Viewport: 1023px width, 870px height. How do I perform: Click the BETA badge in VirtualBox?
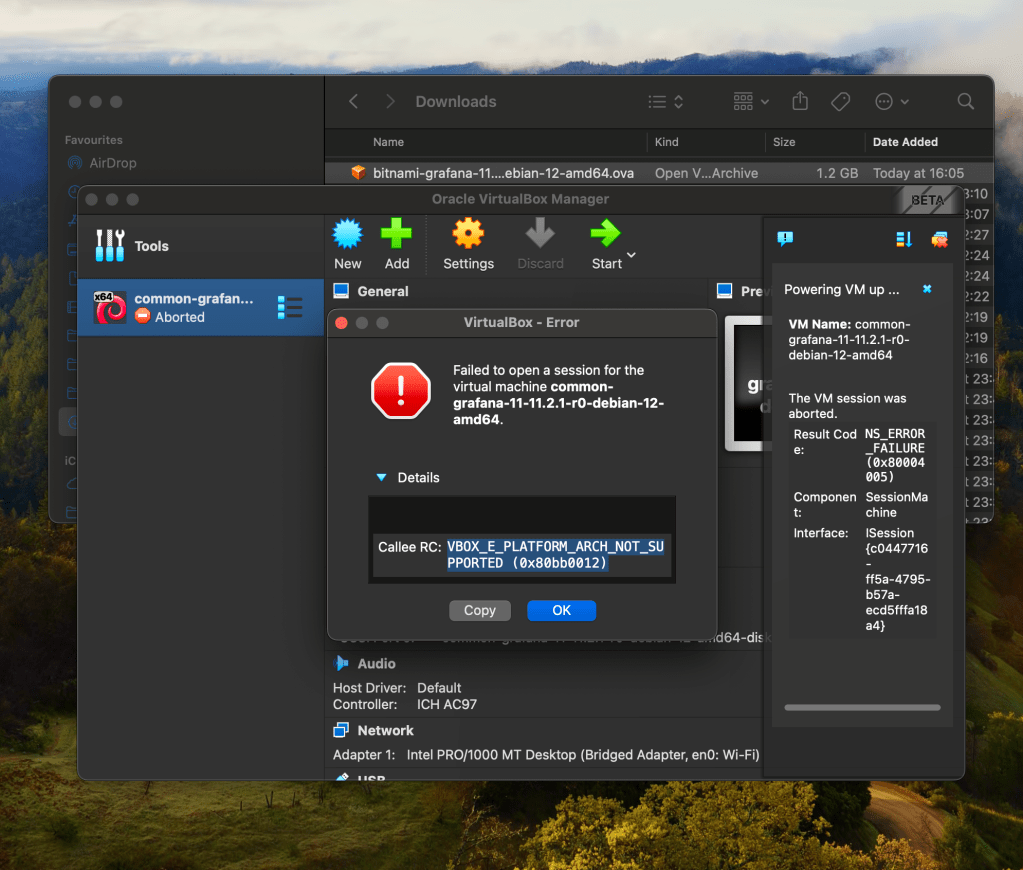(927, 201)
